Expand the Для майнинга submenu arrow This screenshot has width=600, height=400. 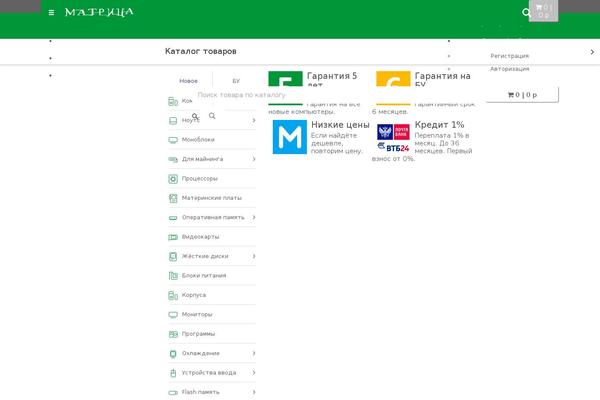(254, 159)
